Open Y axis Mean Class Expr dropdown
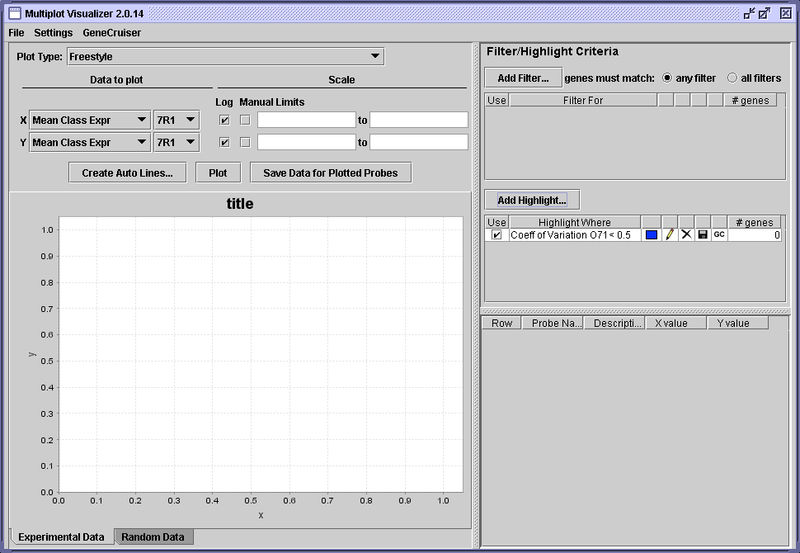The height and width of the screenshot is (553, 800). (90, 142)
